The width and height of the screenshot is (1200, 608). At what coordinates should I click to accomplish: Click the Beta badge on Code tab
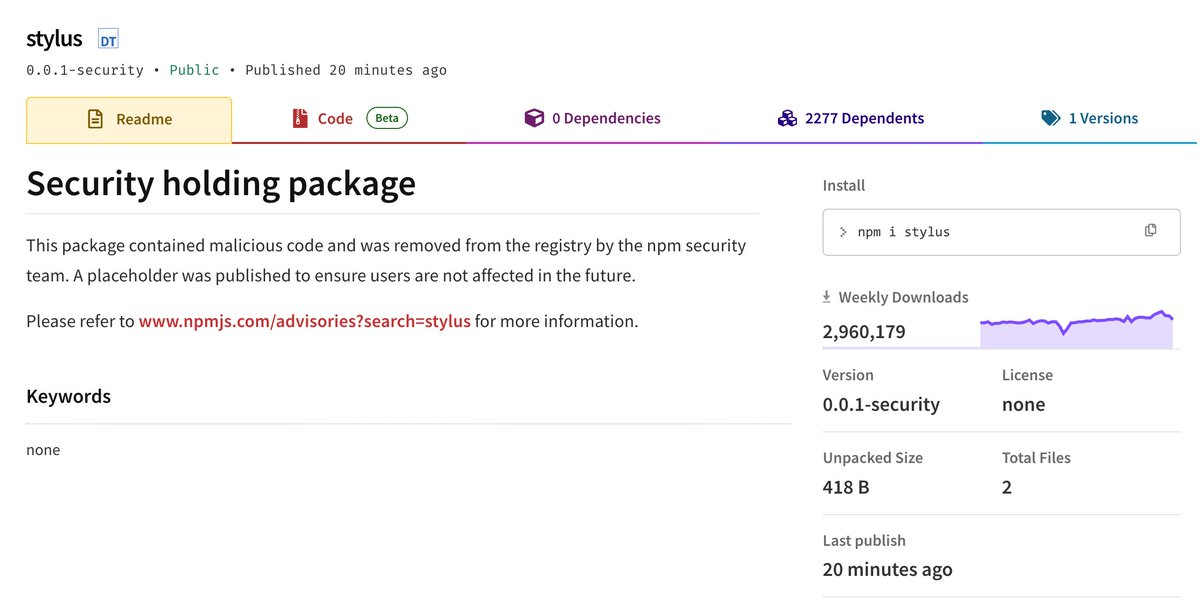coord(387,118)
